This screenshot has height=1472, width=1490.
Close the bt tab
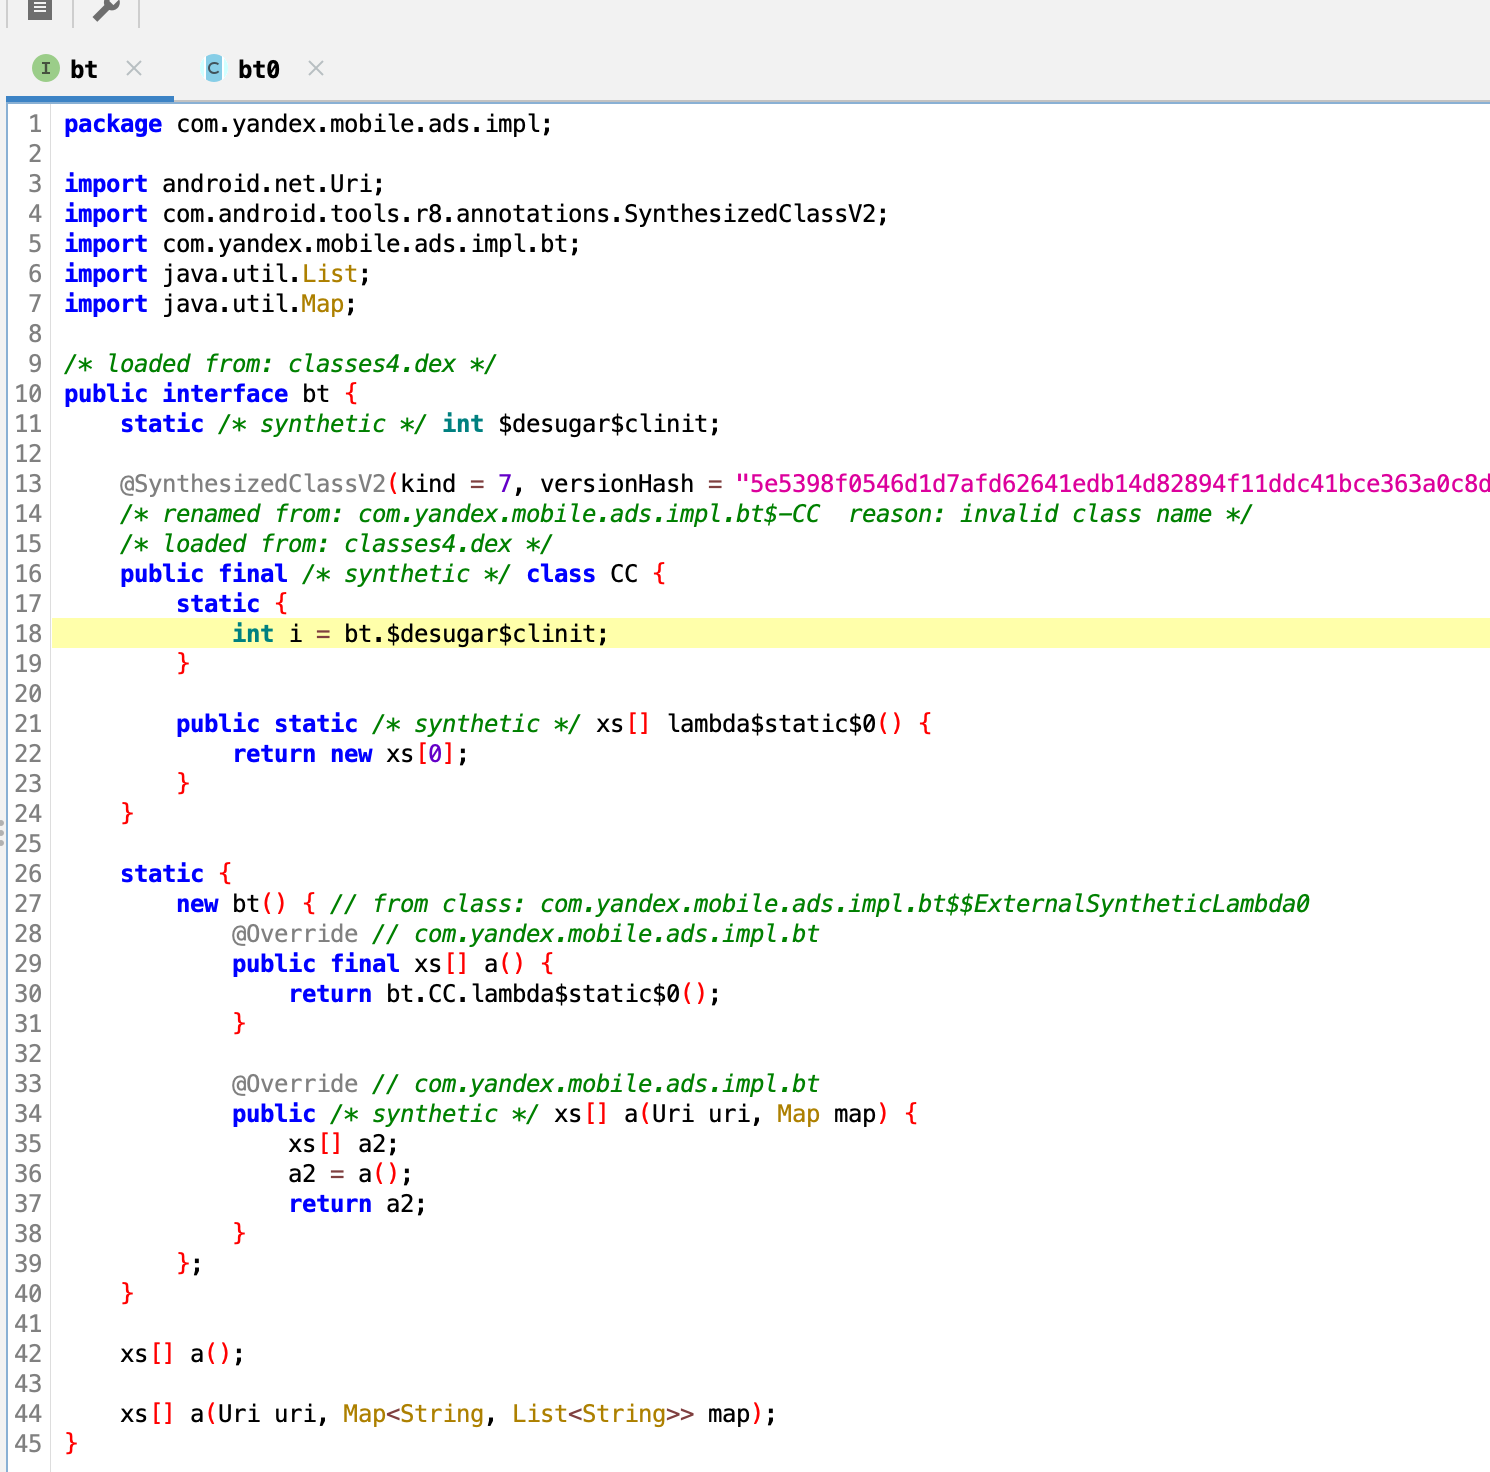(x=134, y=68)
